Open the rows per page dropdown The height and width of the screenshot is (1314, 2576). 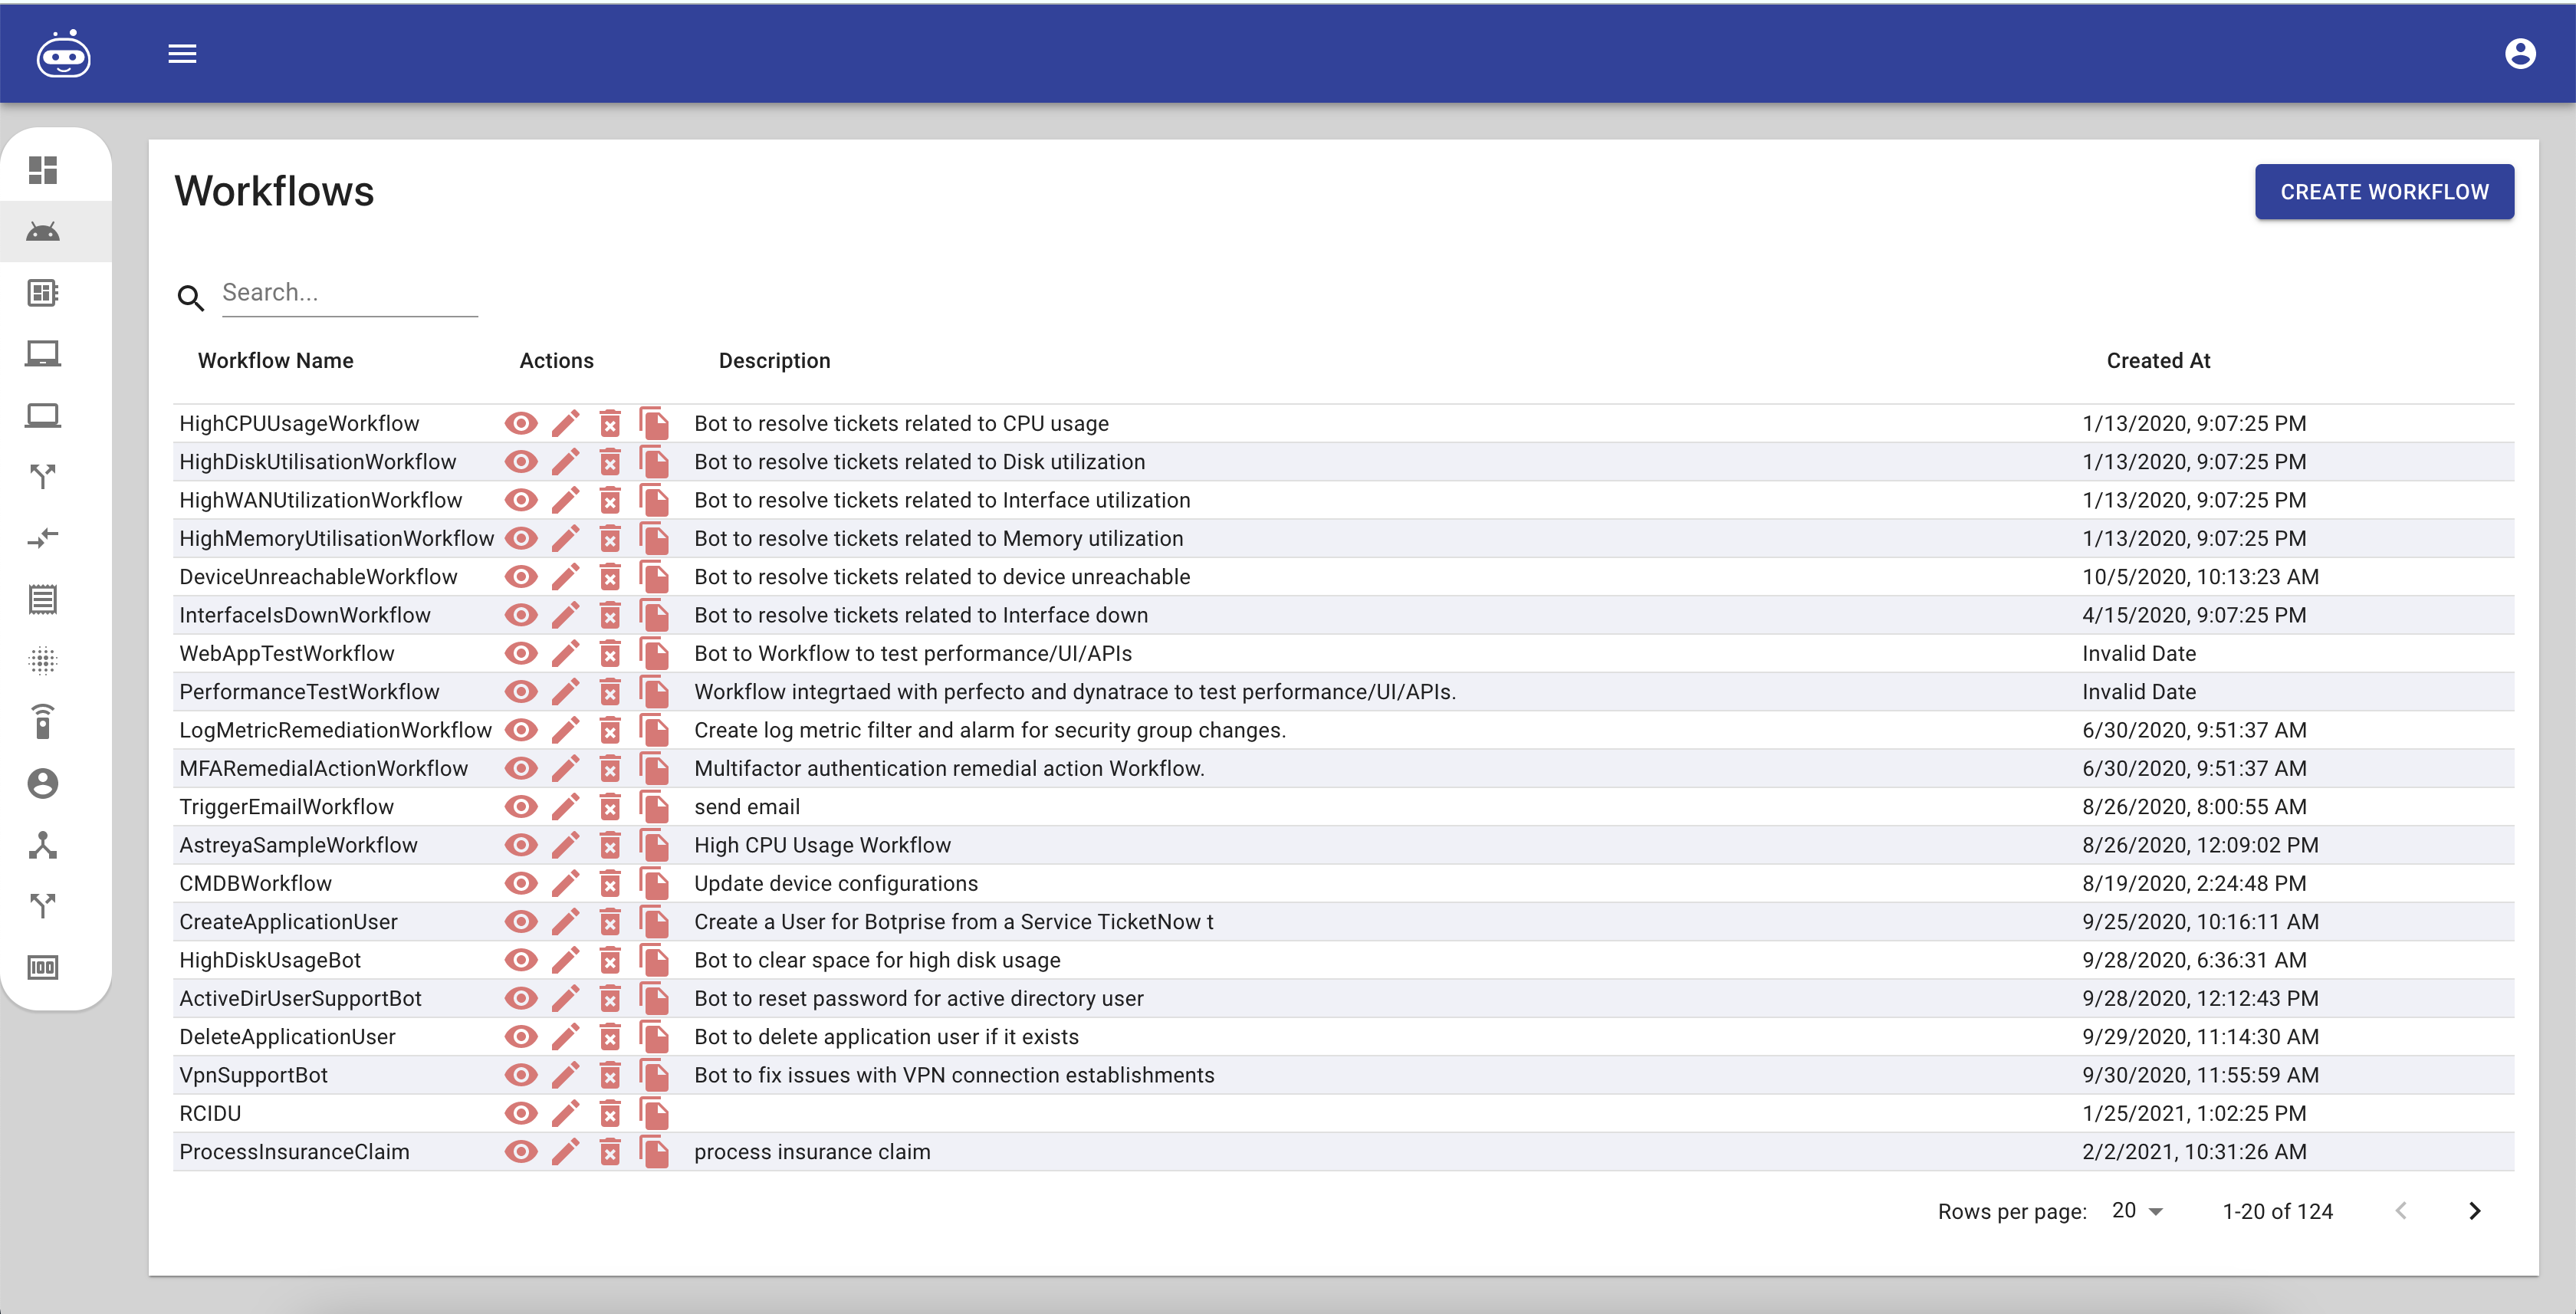[2138, 1210]
